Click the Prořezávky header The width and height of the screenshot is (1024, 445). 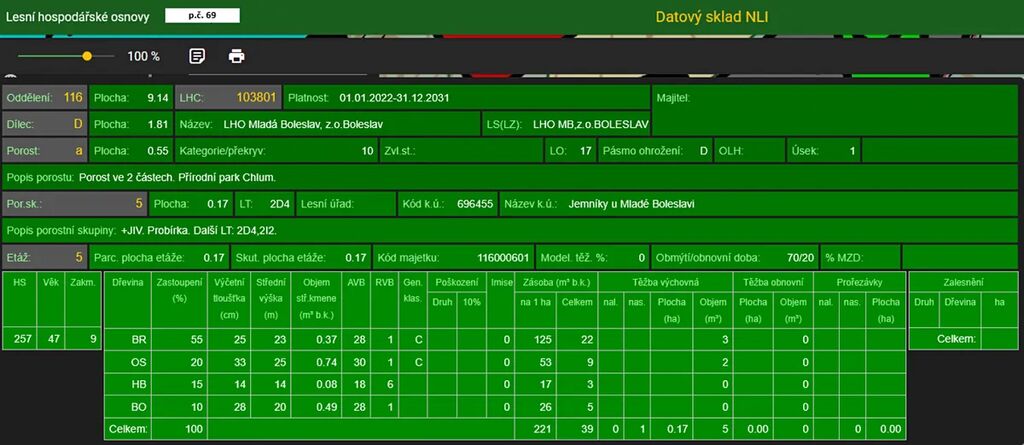tap(858, 282)
